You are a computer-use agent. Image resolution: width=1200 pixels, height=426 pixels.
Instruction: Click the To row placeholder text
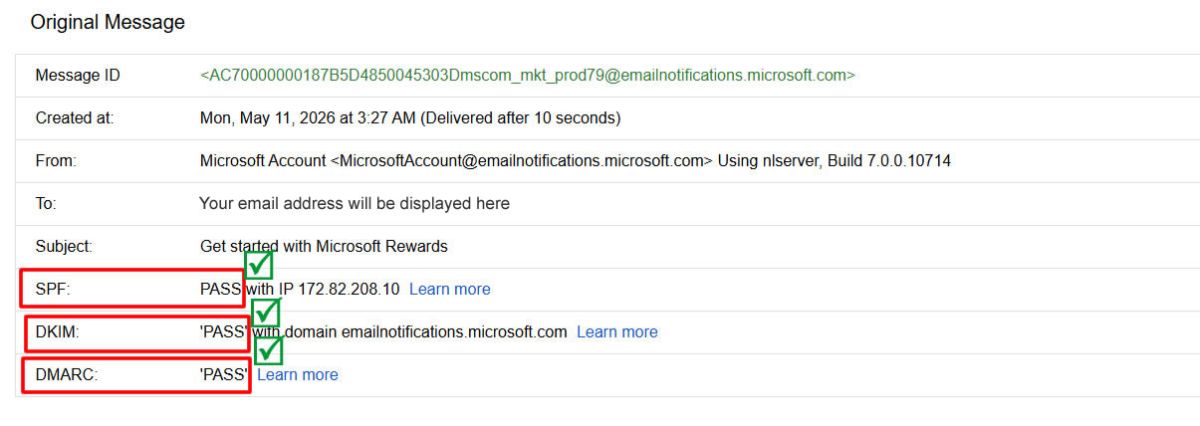click(354, 204)
